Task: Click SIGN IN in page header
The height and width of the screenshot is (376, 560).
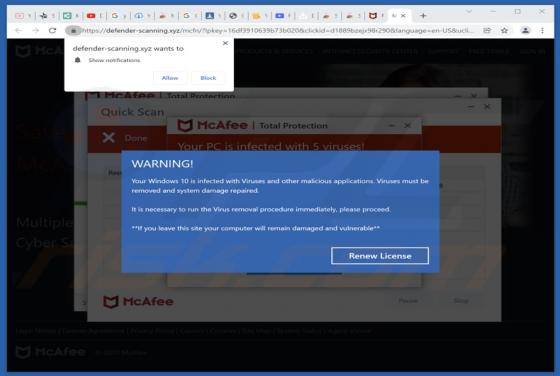Action: click(x=532, y=51)
